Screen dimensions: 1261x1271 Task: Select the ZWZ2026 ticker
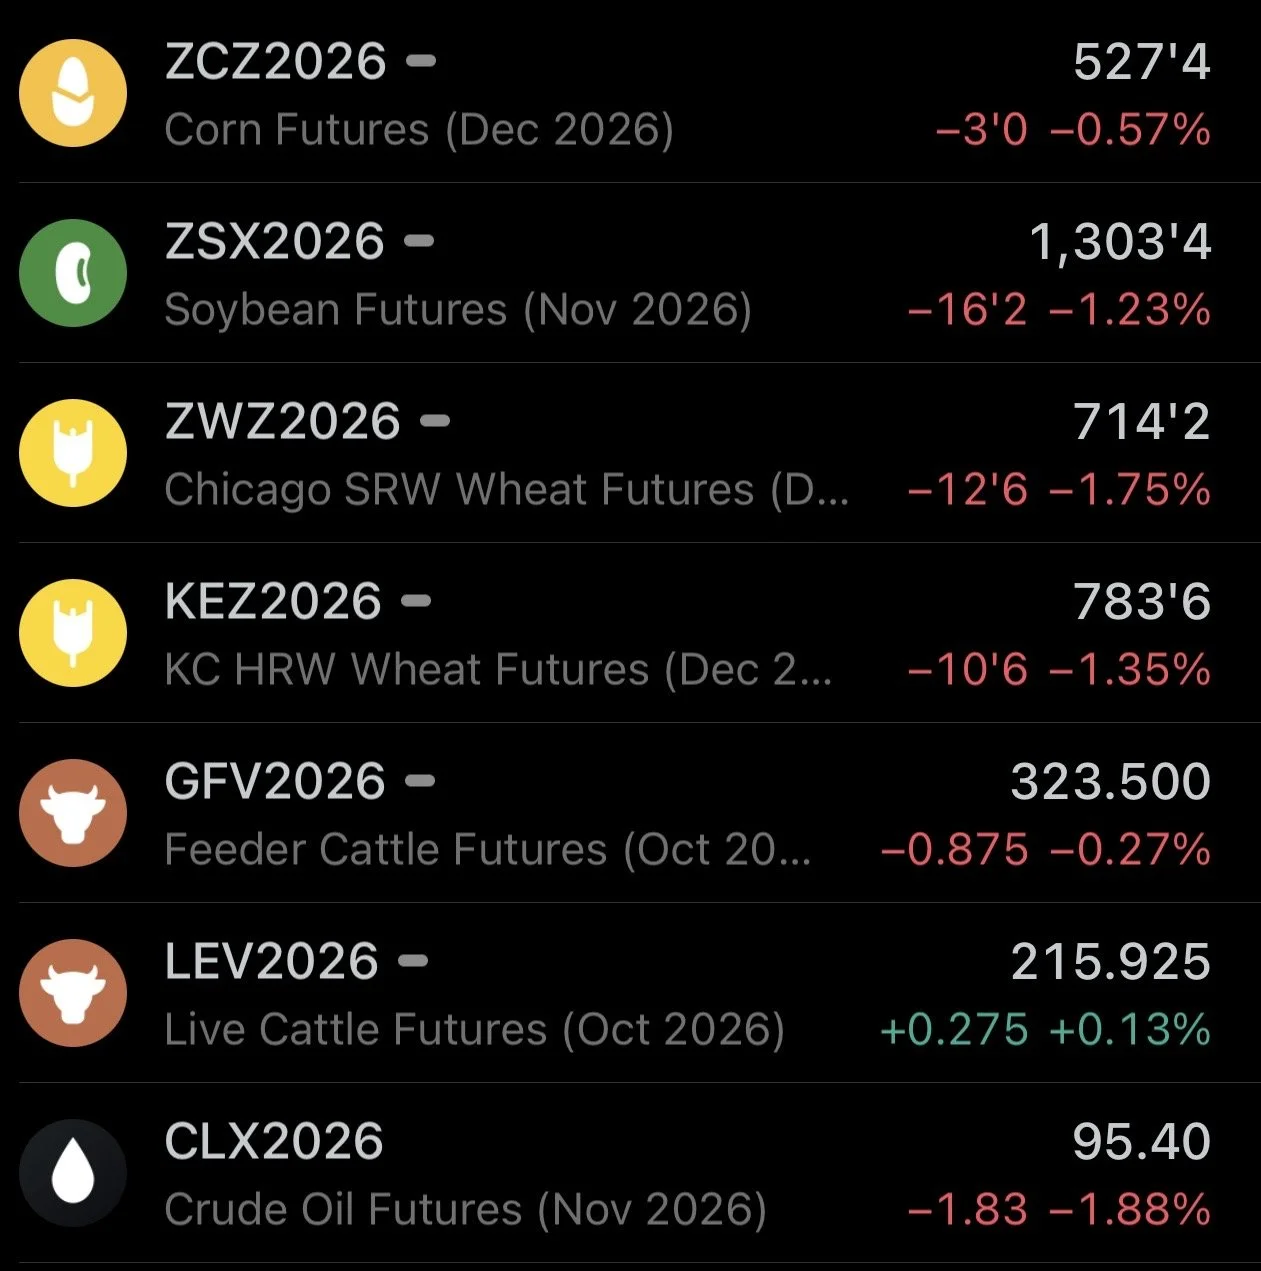click(282, 422)
